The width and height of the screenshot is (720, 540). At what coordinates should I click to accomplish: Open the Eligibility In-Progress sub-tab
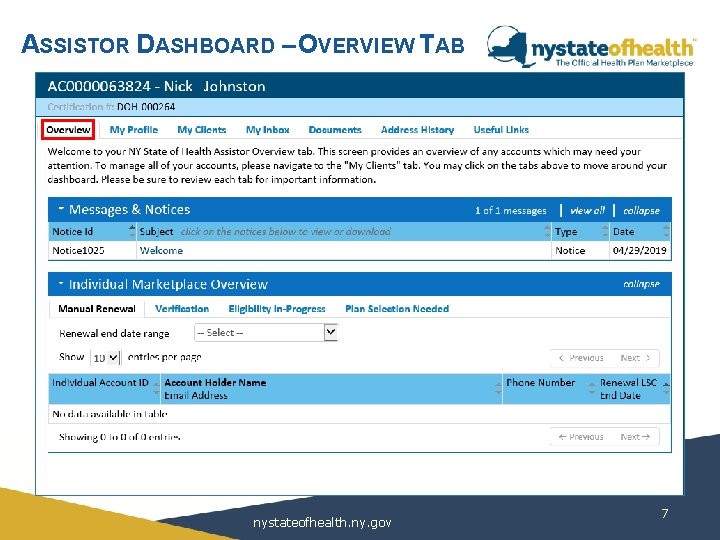[x=277, y=309]
